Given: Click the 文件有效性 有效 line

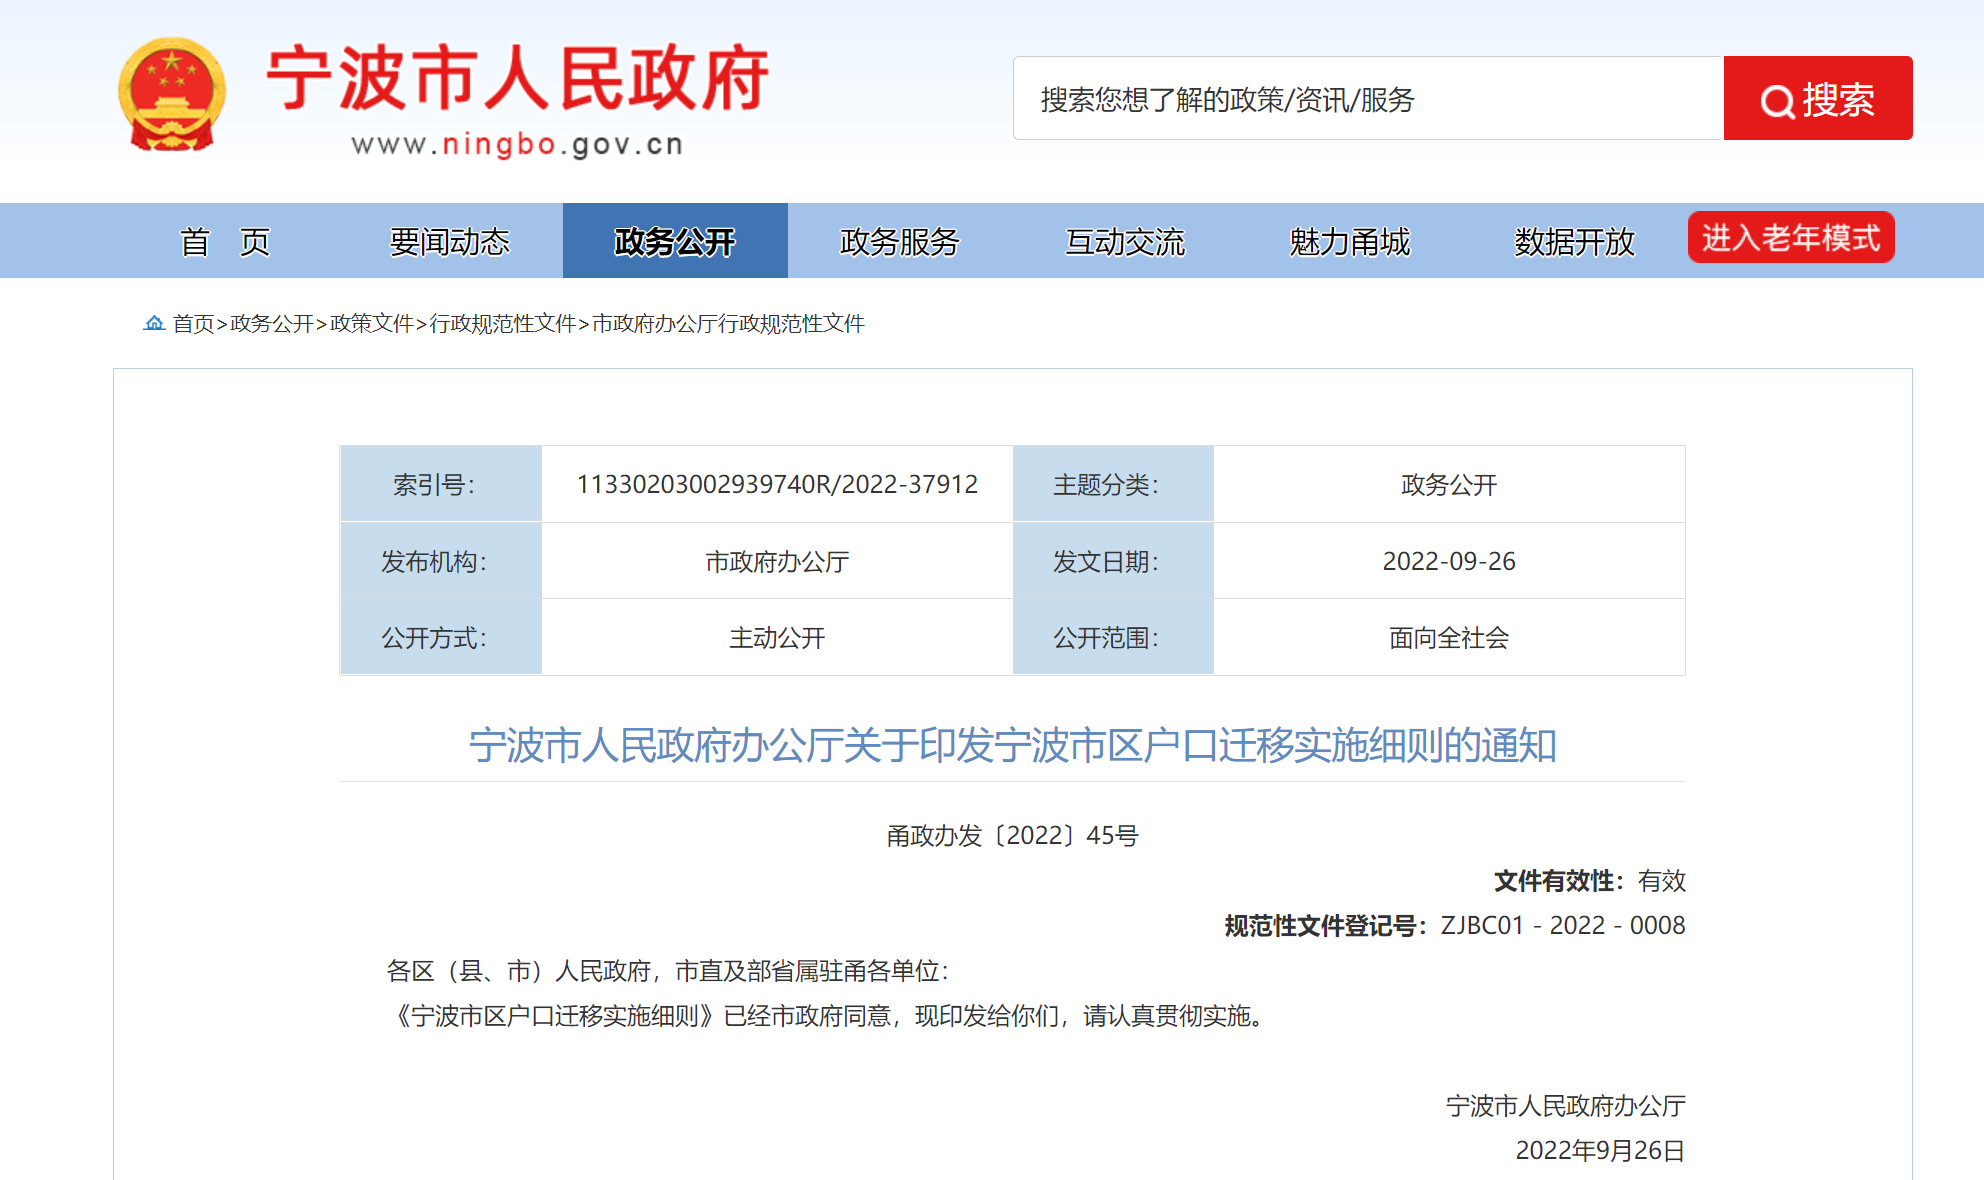Looking at the screenshot, I should [x=1590, y=880].
